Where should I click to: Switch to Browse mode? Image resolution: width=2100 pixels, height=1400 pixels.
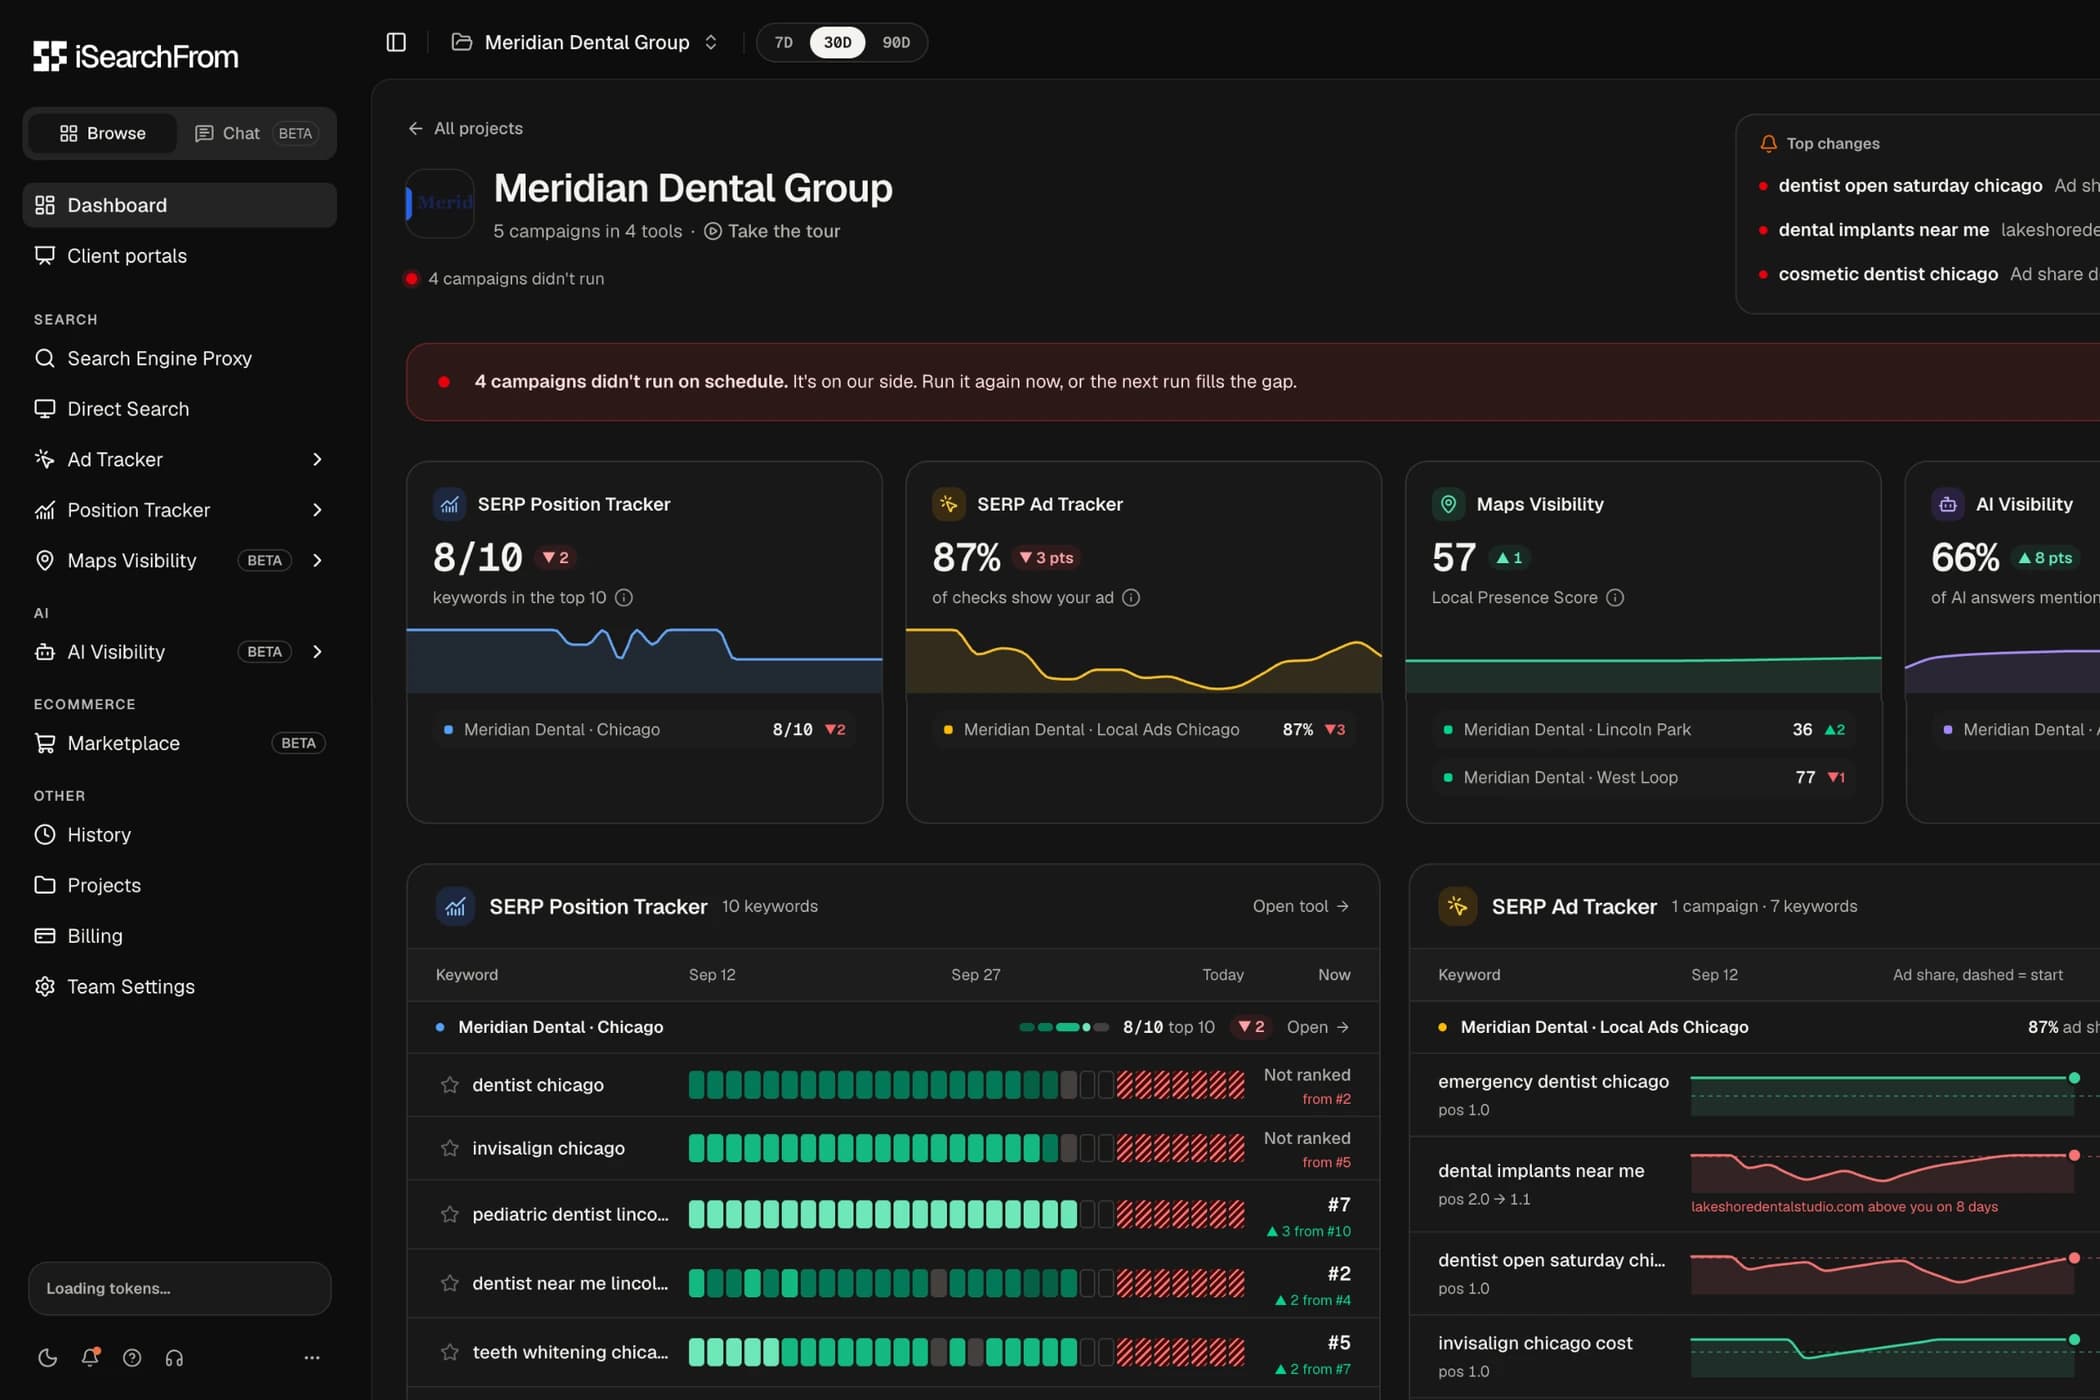pyautogui.click(x=102, y=133)
